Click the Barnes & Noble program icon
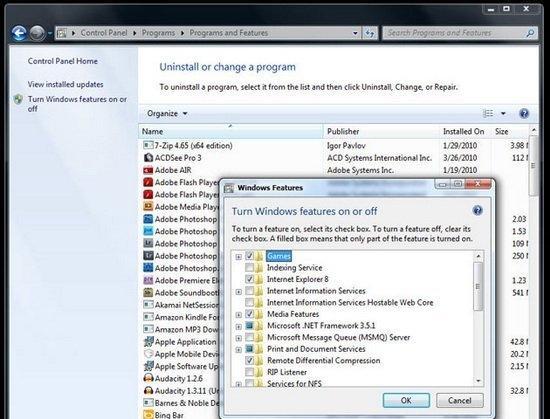The height and width of the screenshot is (419, 550). tap(148, 403)
